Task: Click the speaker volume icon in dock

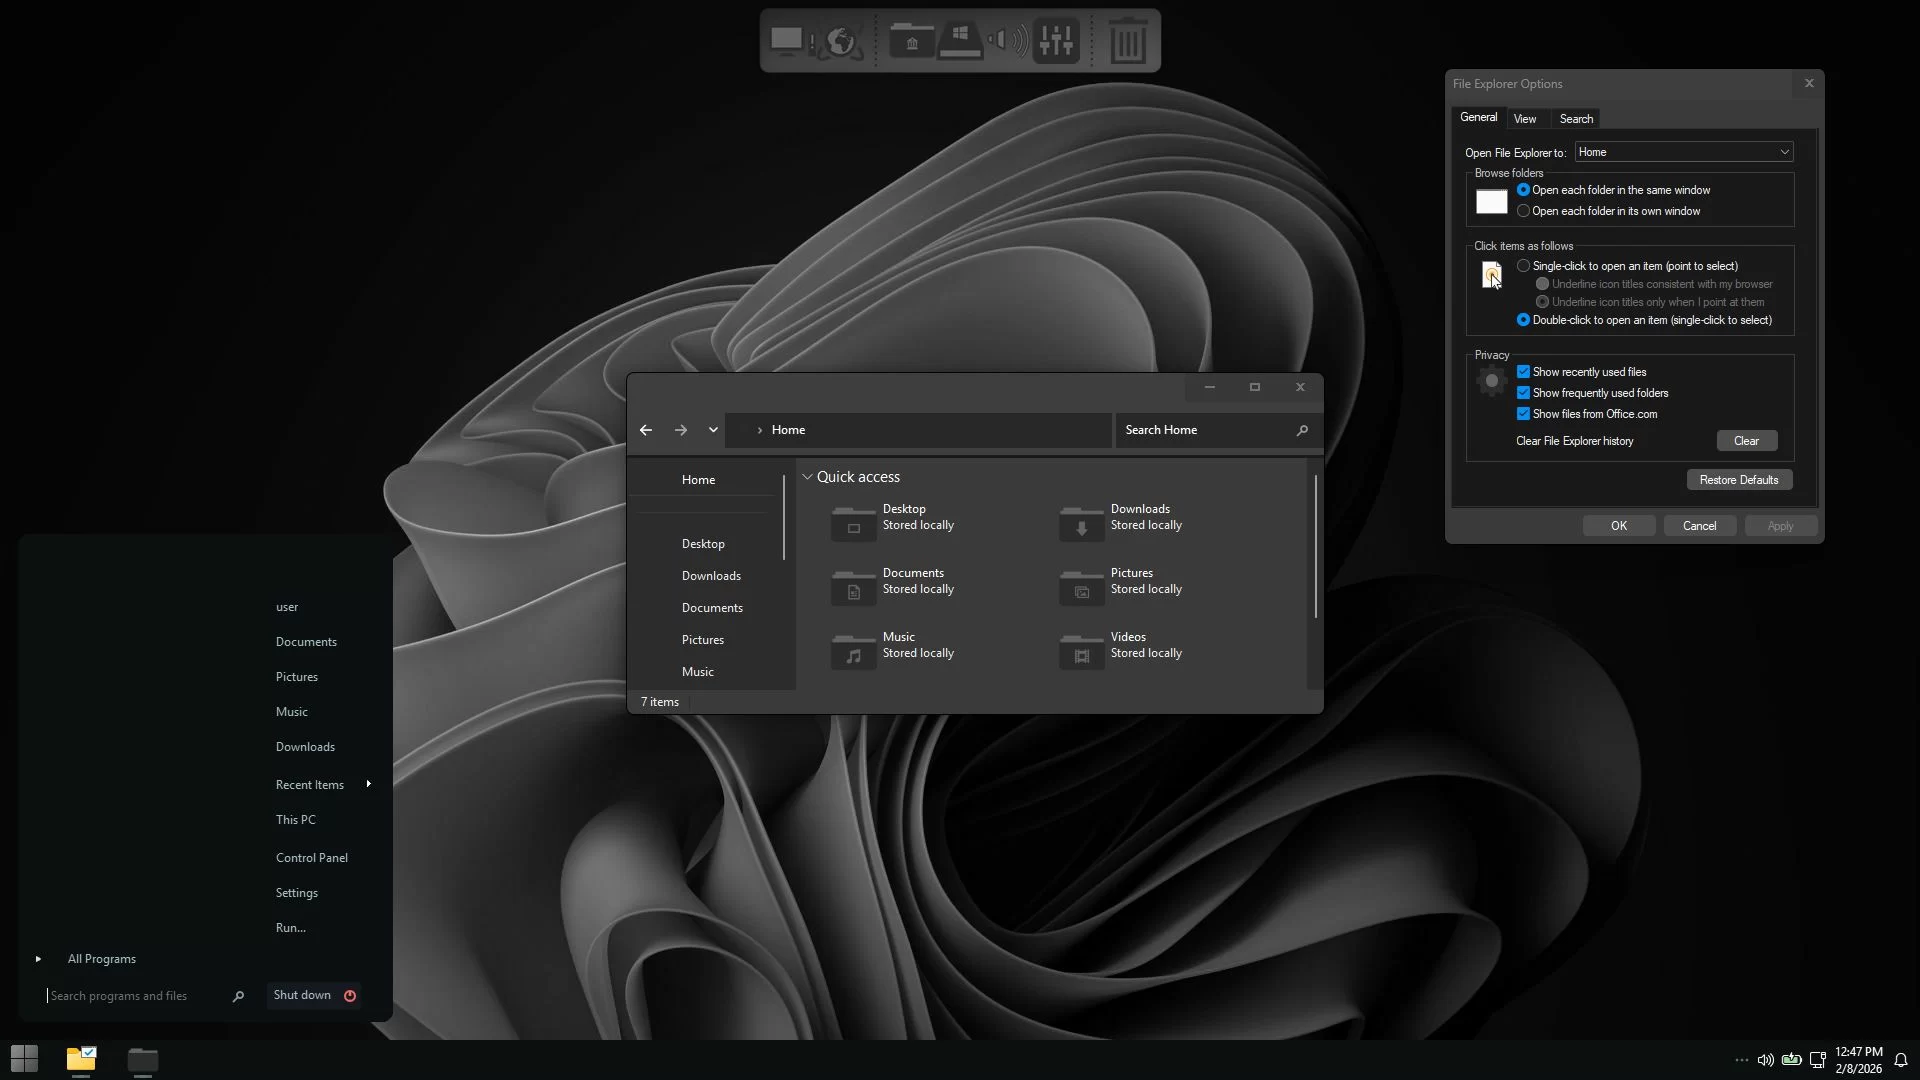Action: [1007, 41]
